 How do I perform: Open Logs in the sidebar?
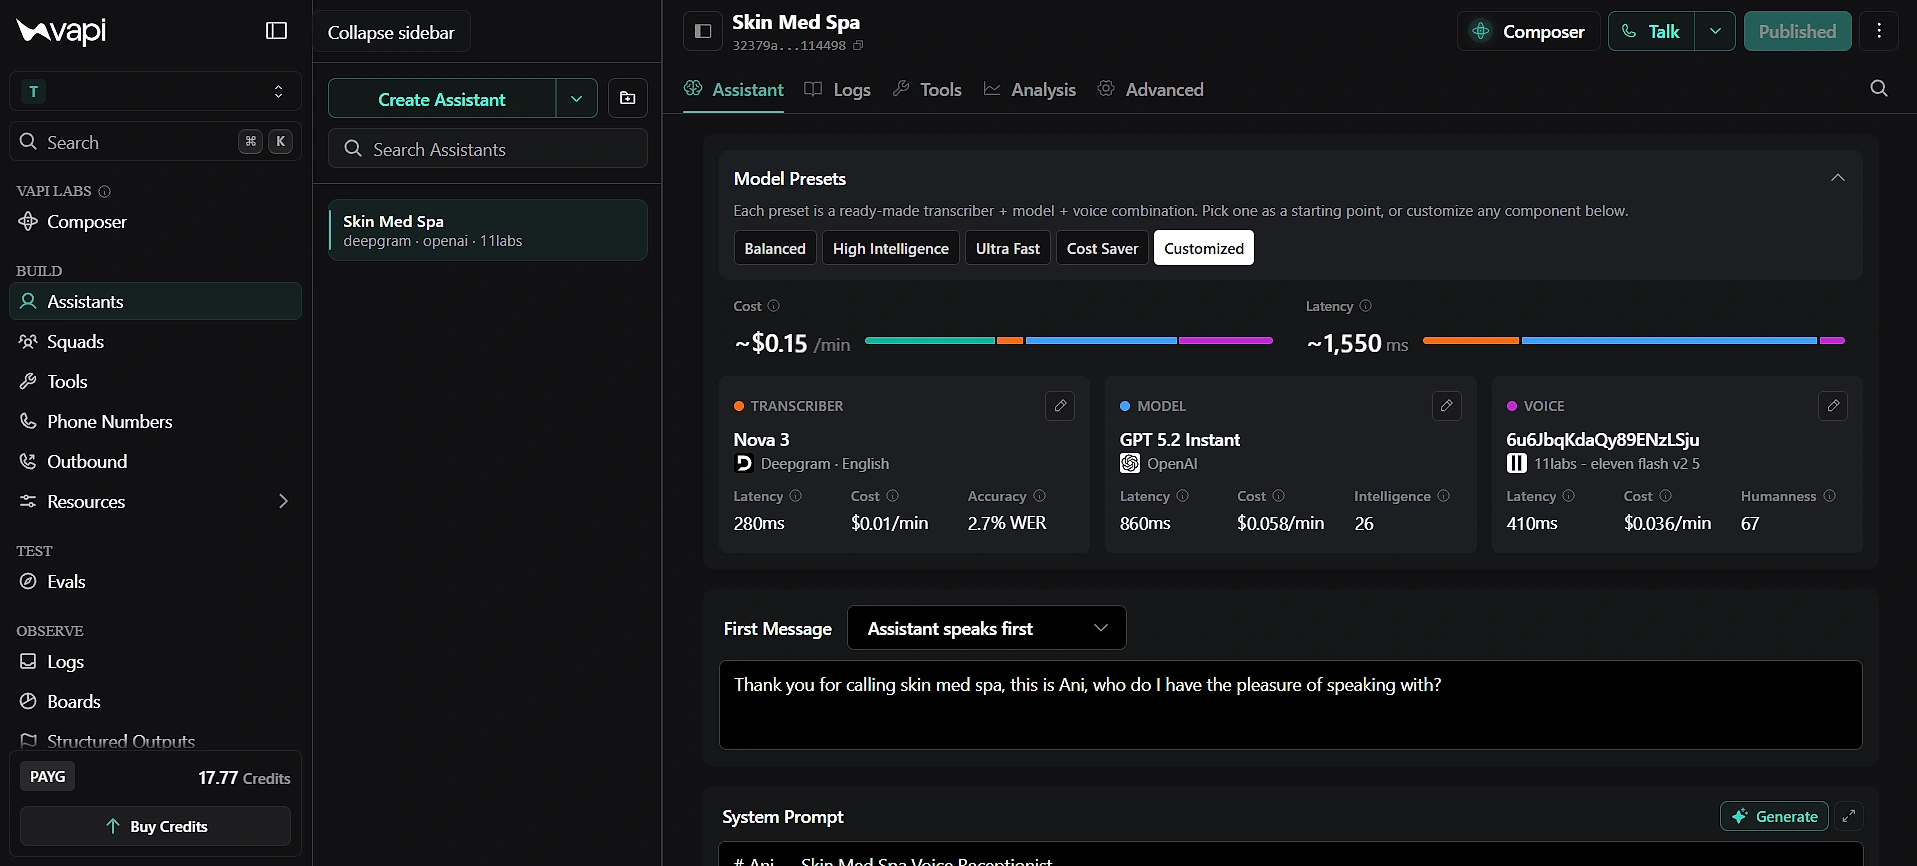point(155,661)
